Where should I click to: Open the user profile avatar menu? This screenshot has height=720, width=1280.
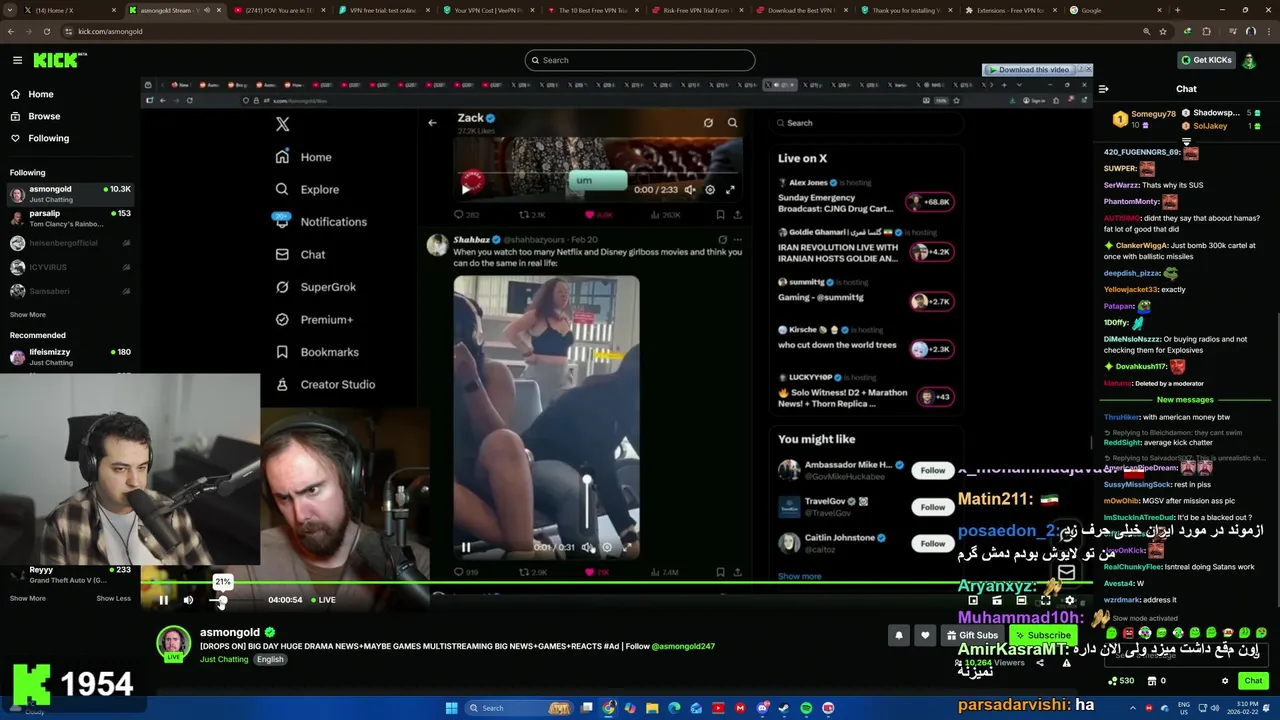tap(1249, 60)
